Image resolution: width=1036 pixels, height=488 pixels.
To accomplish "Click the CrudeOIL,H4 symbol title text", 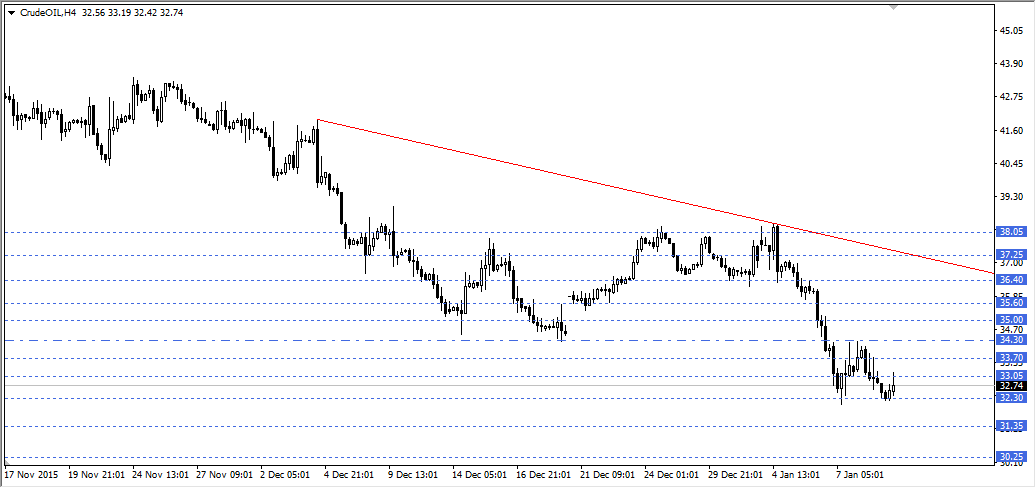I will pyautogui.click(x=48, y=12).
